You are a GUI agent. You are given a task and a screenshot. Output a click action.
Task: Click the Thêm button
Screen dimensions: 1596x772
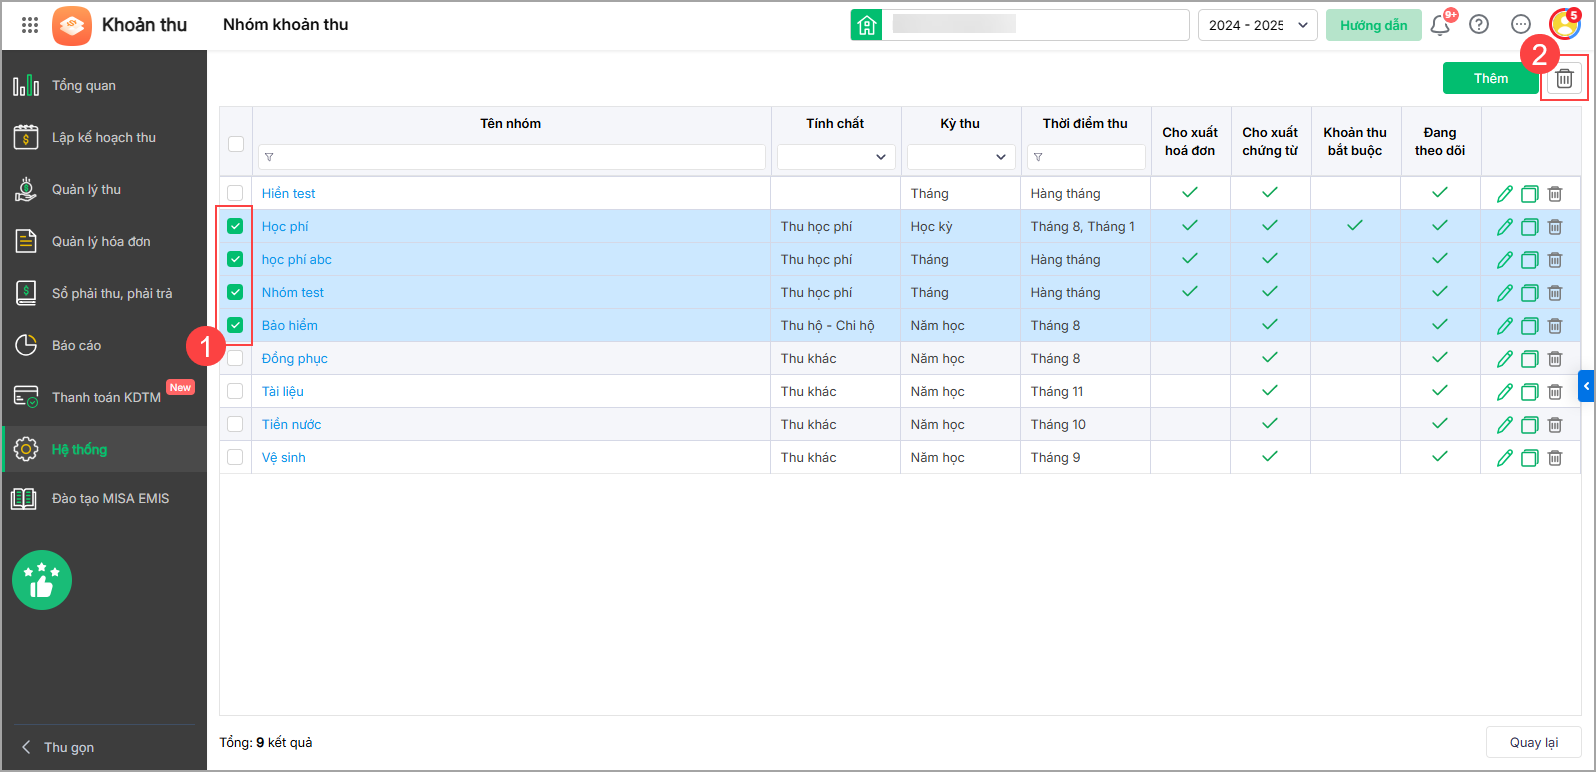coord(1490,79)
